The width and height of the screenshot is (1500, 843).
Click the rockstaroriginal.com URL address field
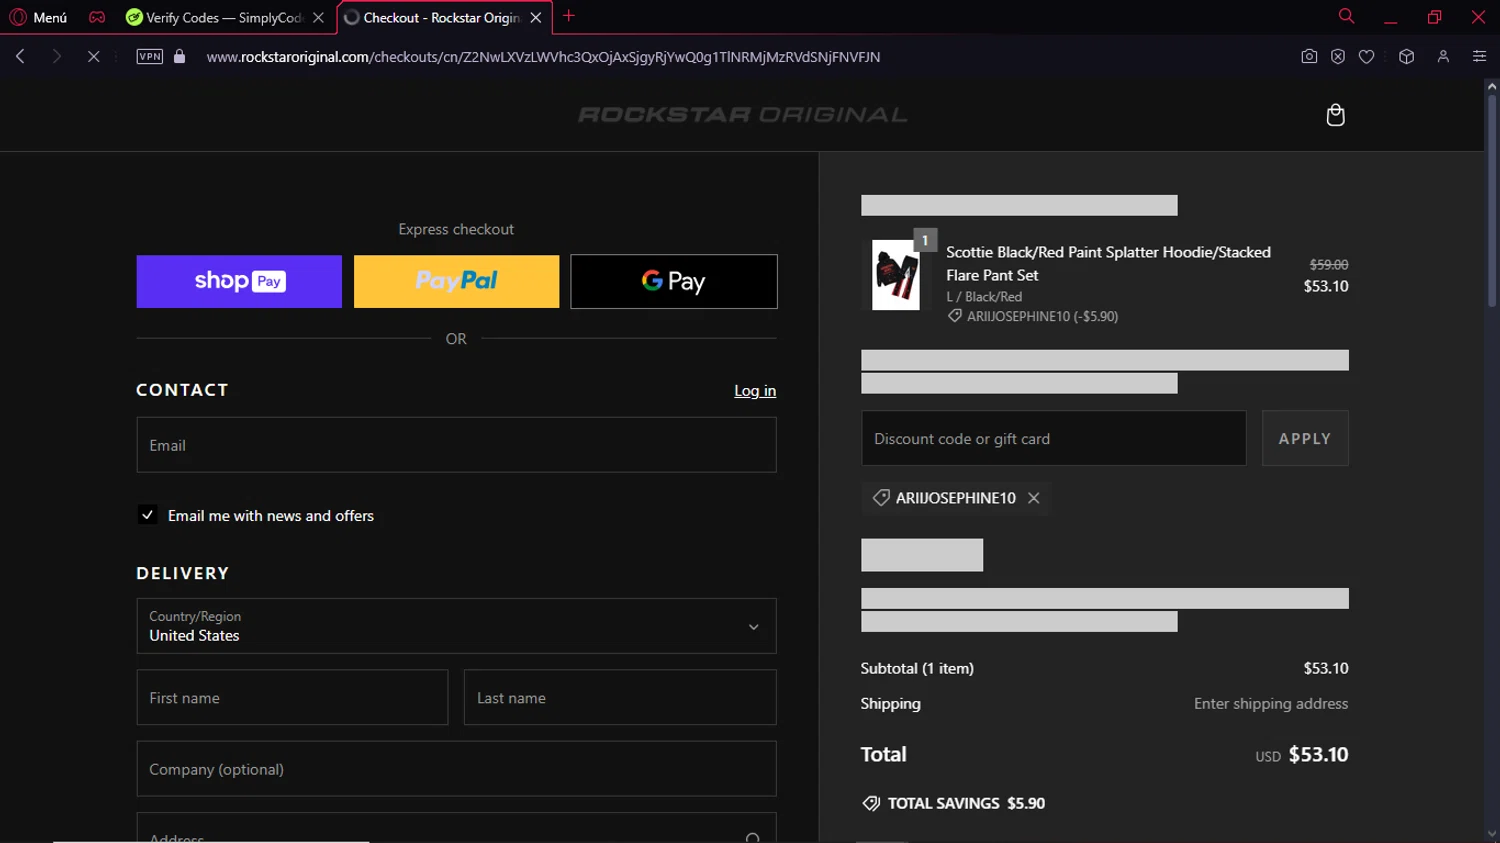[543, 57]
